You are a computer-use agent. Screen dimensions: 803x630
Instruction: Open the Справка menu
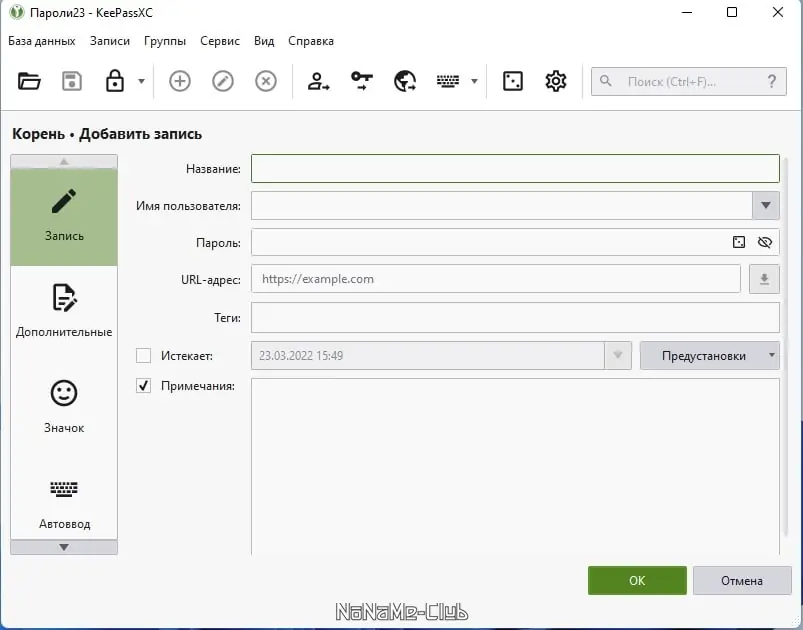tap(311, 41)
